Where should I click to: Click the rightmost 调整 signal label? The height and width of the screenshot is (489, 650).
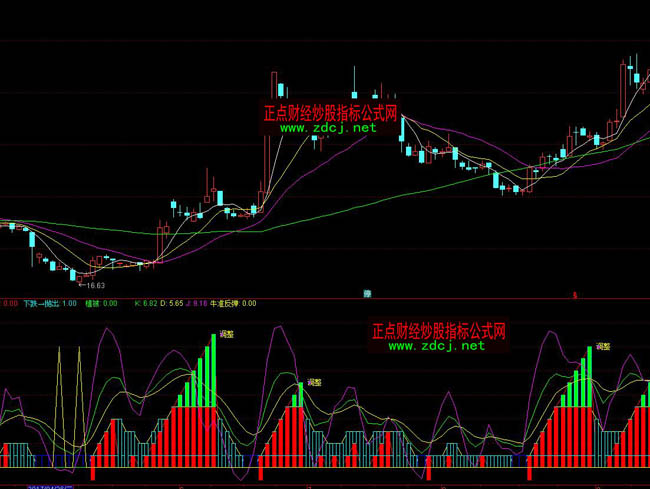(602, 346)
